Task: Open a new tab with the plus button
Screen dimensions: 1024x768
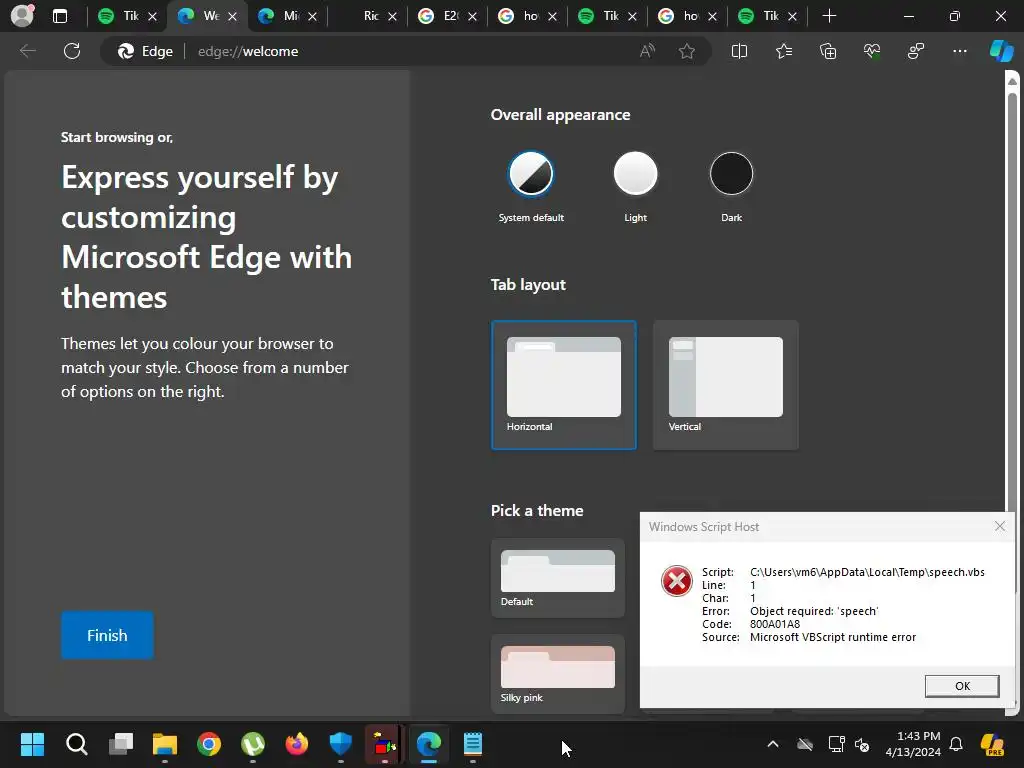Action: coord(829,16)
